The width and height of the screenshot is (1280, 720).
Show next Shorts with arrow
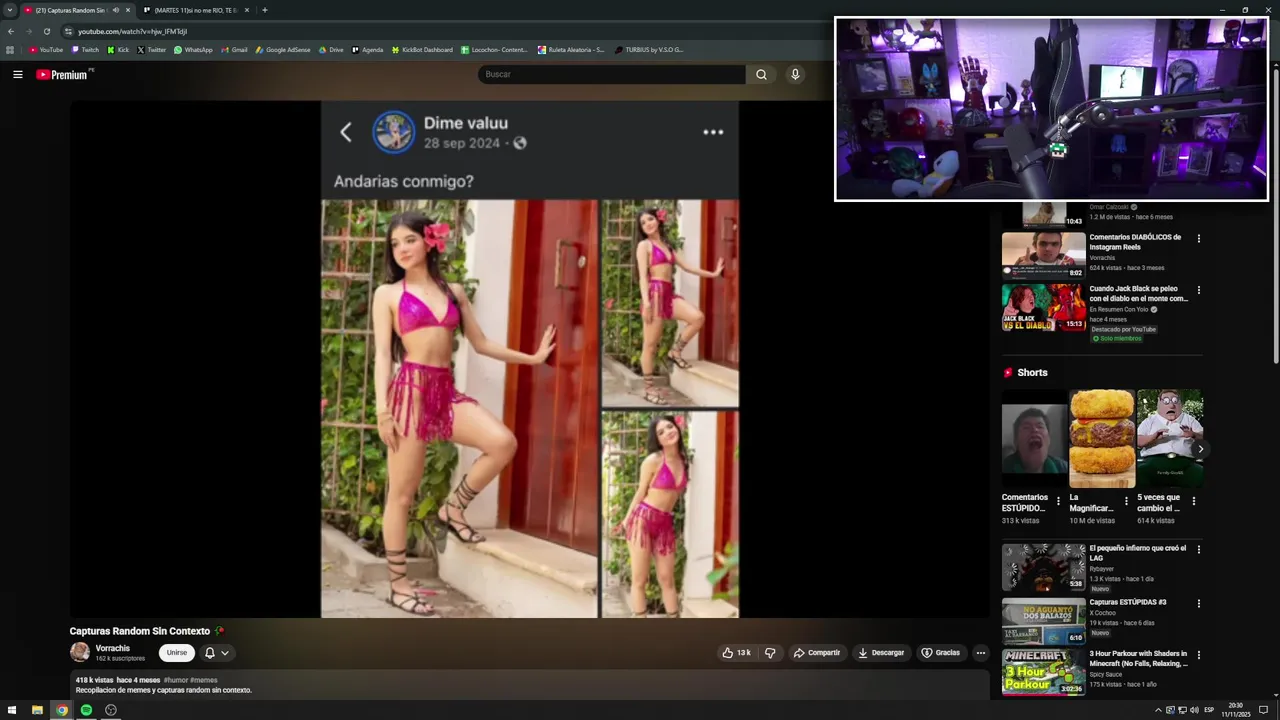pos(1200,449)
